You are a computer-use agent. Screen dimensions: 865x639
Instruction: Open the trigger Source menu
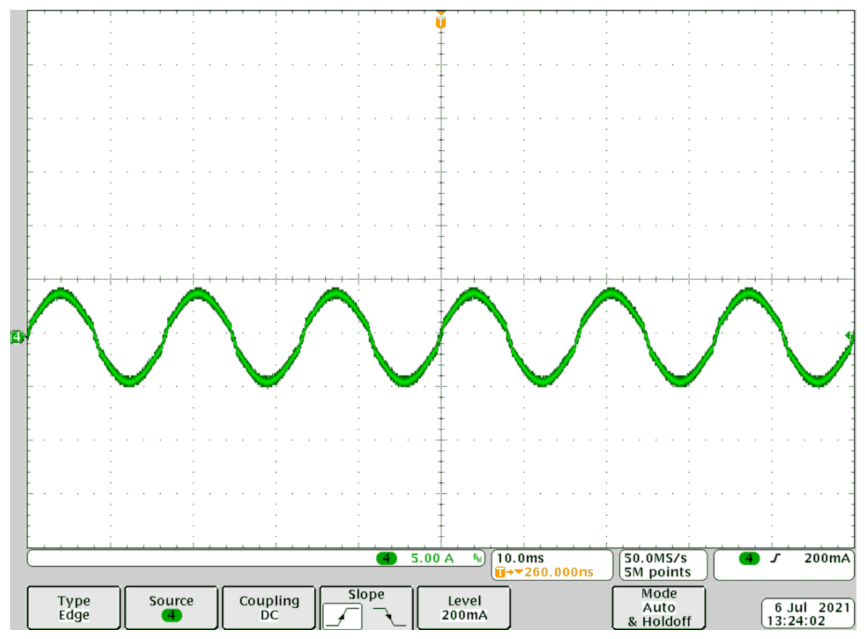[171, 608]
